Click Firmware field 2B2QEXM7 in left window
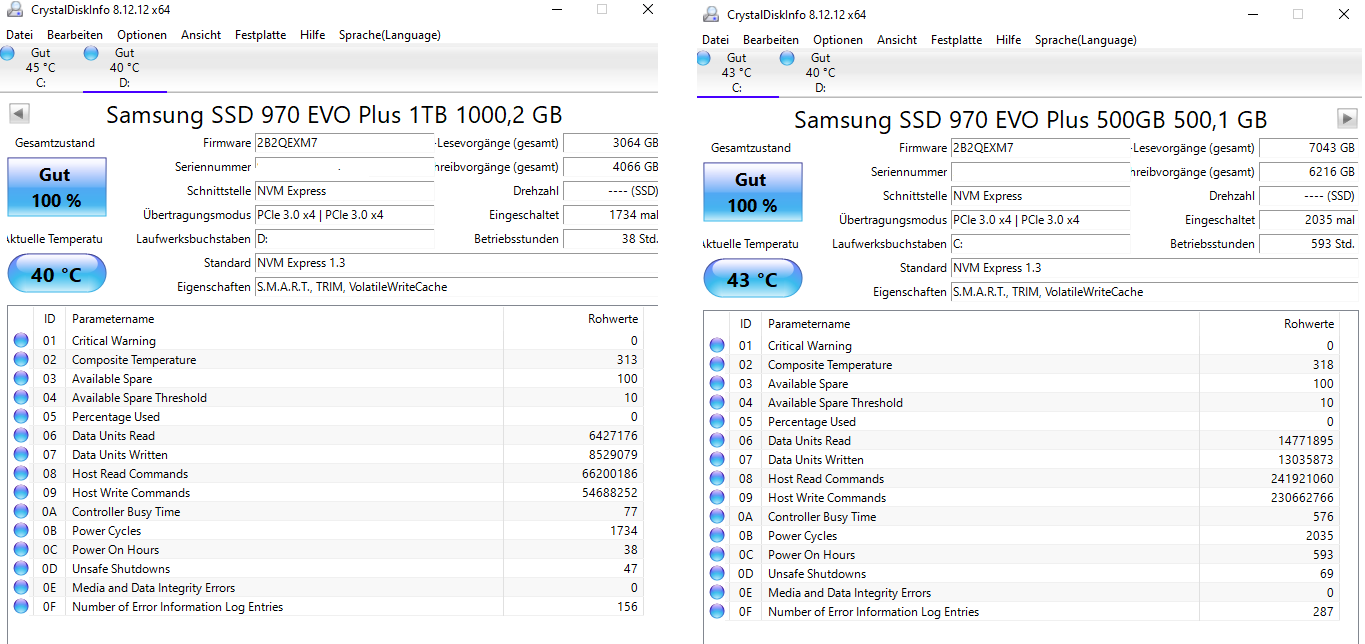The image size is (1365, 644). point(344,143)
